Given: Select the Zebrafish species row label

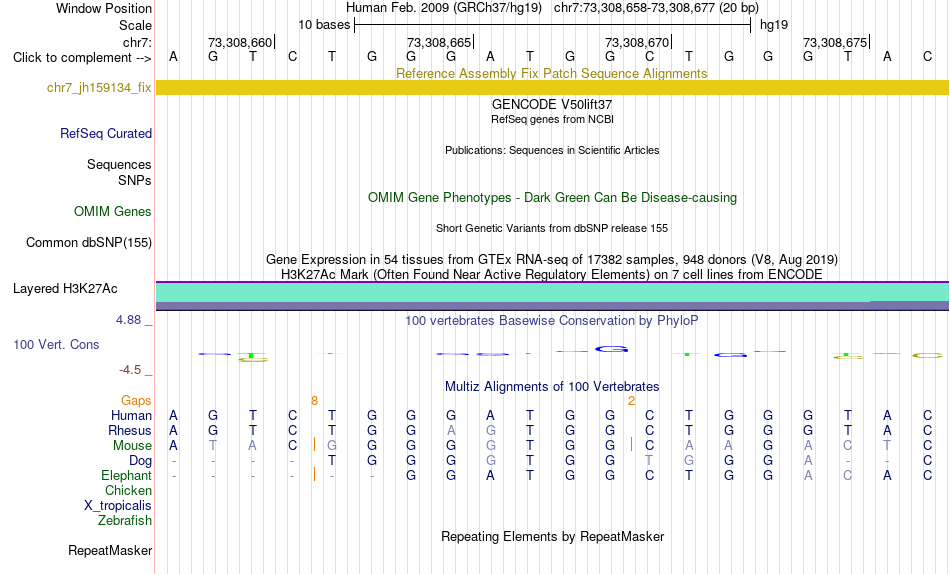Looking at the screenshot, I should point(125,521).
